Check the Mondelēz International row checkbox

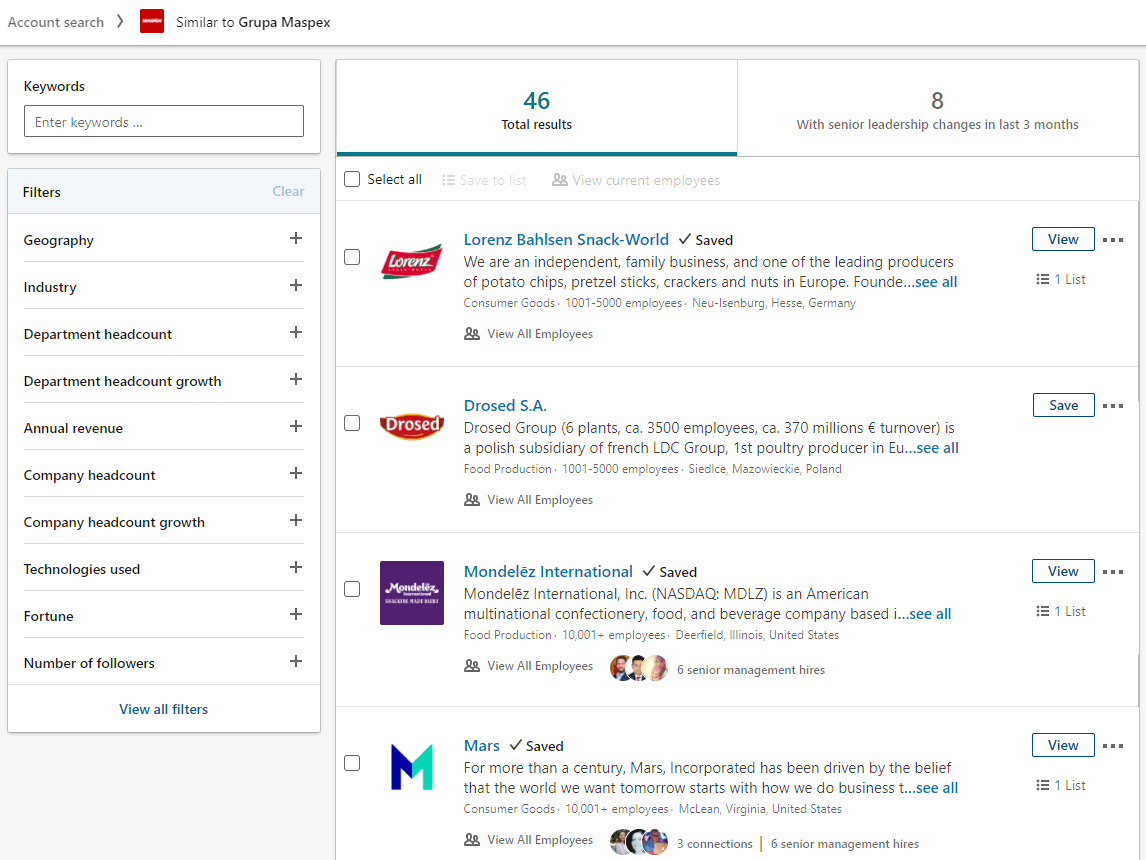tap(352, 589)
